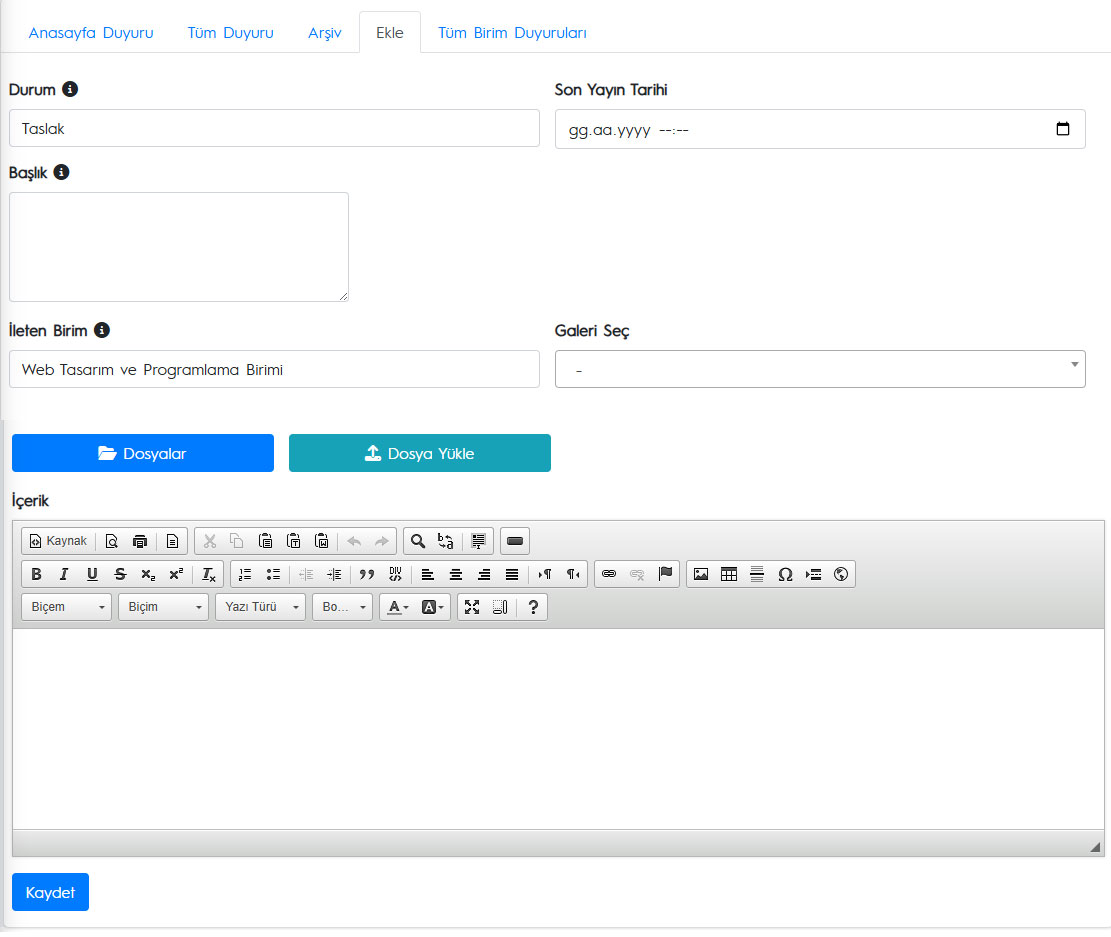This screenshot has height=937, width=1111.
Task: Open the Biçem styles dropdown
Action: [67, 607]
